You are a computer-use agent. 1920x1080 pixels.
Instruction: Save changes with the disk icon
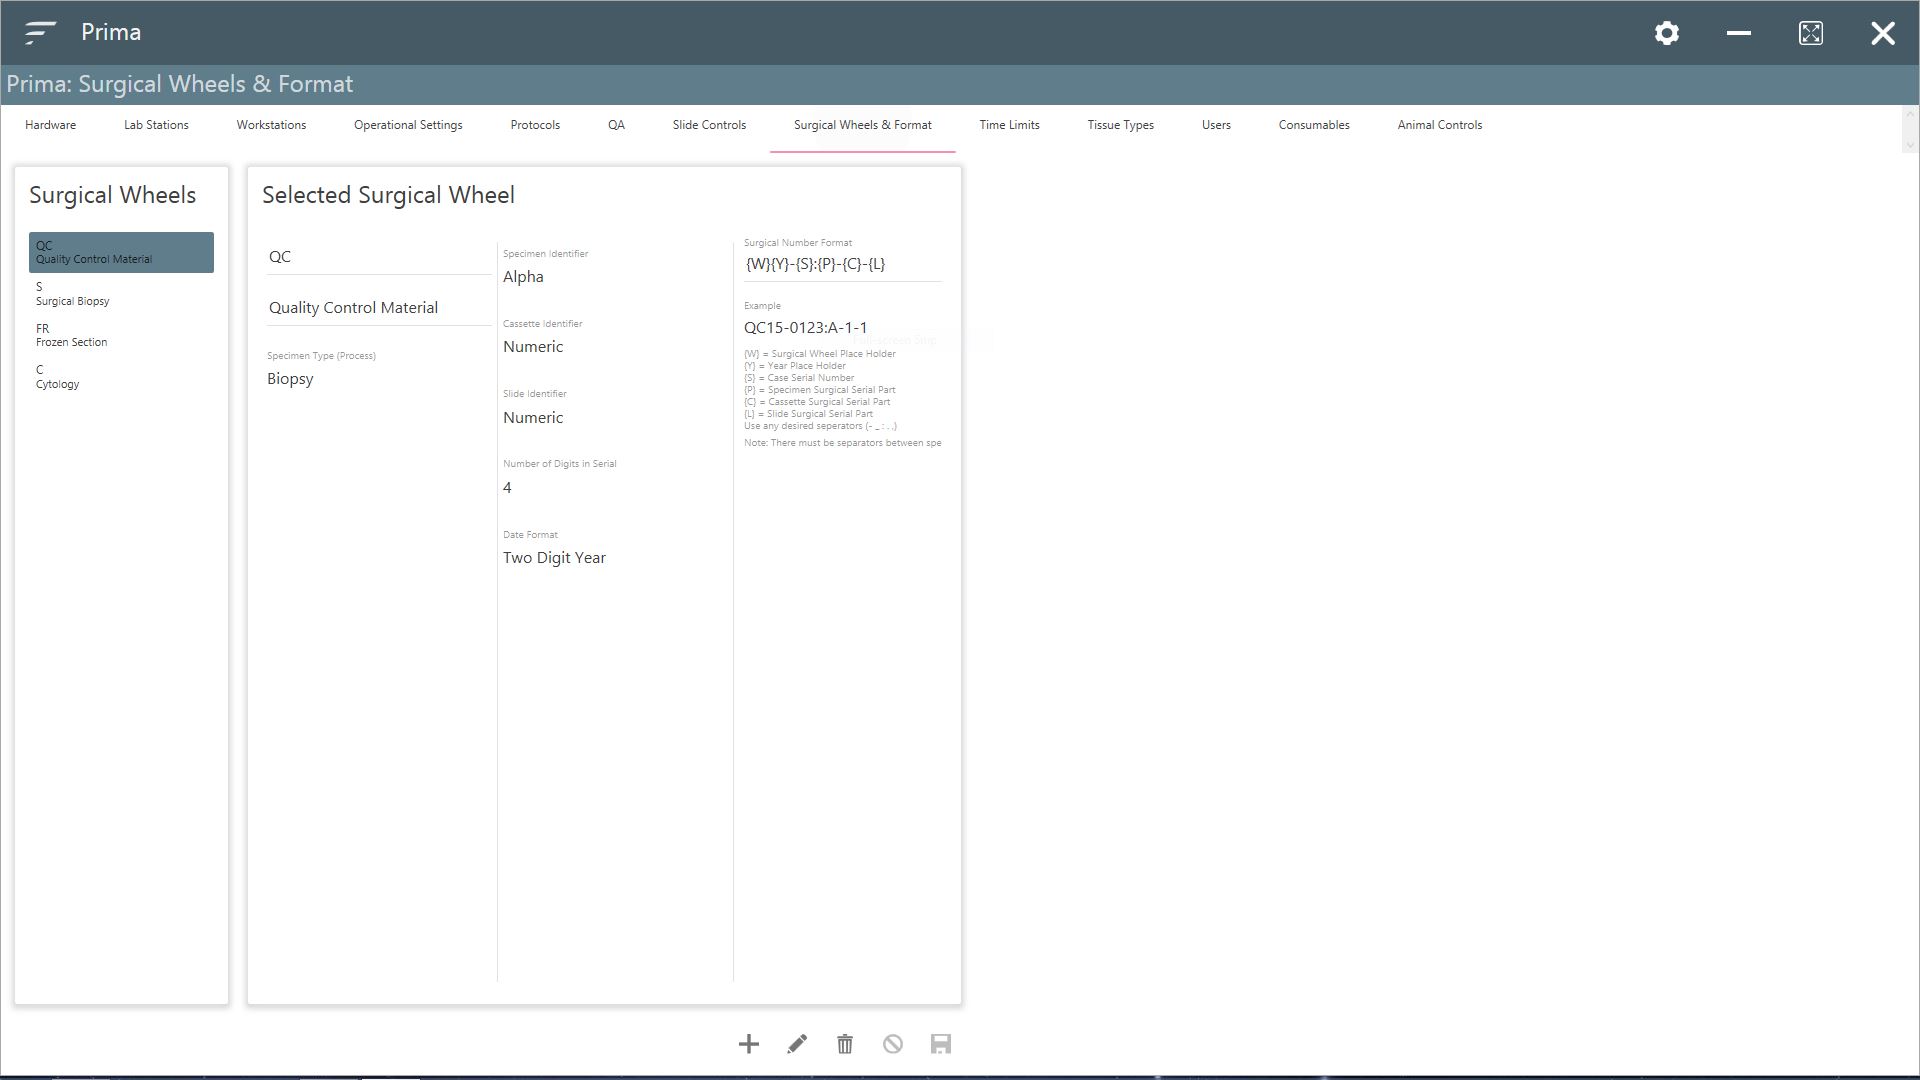[941, 1044]
